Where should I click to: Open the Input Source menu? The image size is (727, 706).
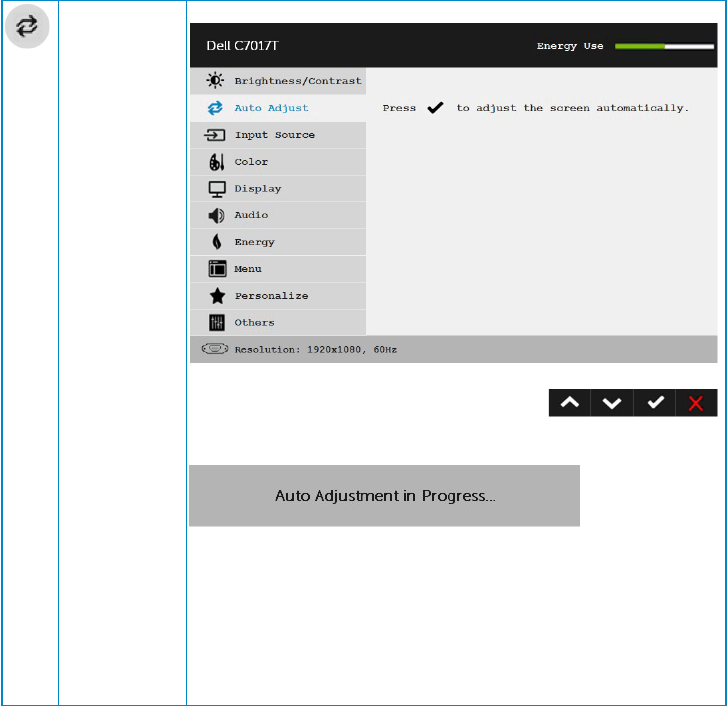click(278, 135)
